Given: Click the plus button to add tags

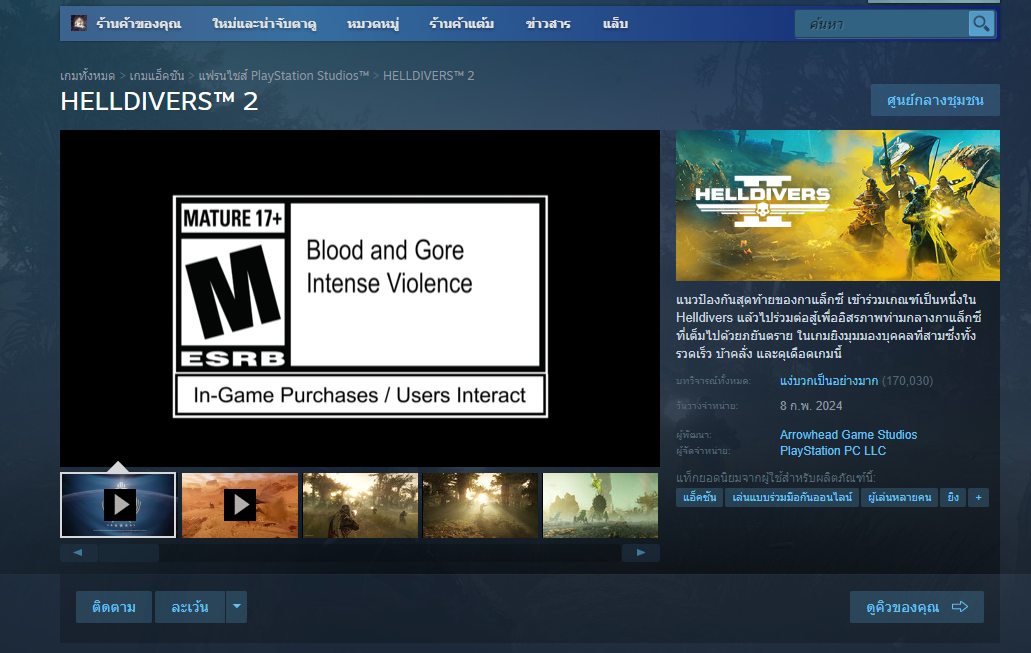Looking at the screenshot, I should (x=978, y=497).
